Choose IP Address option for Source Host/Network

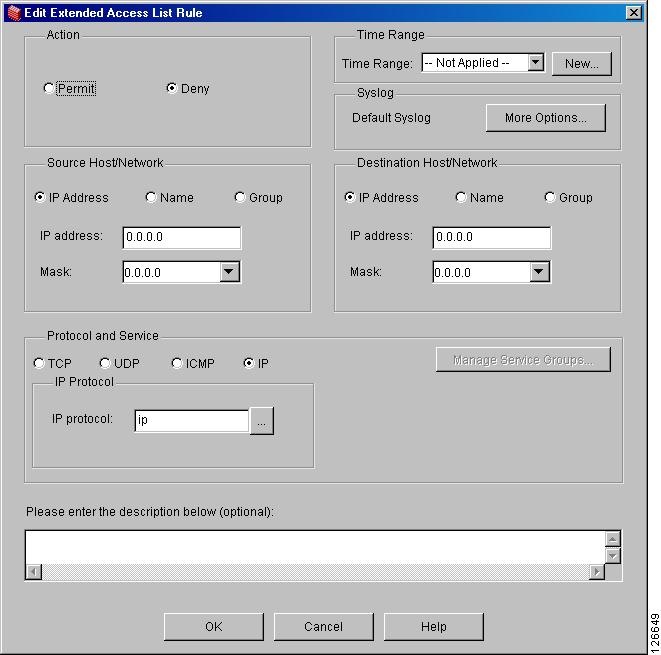pyautogui.click(x=39, y=197)
